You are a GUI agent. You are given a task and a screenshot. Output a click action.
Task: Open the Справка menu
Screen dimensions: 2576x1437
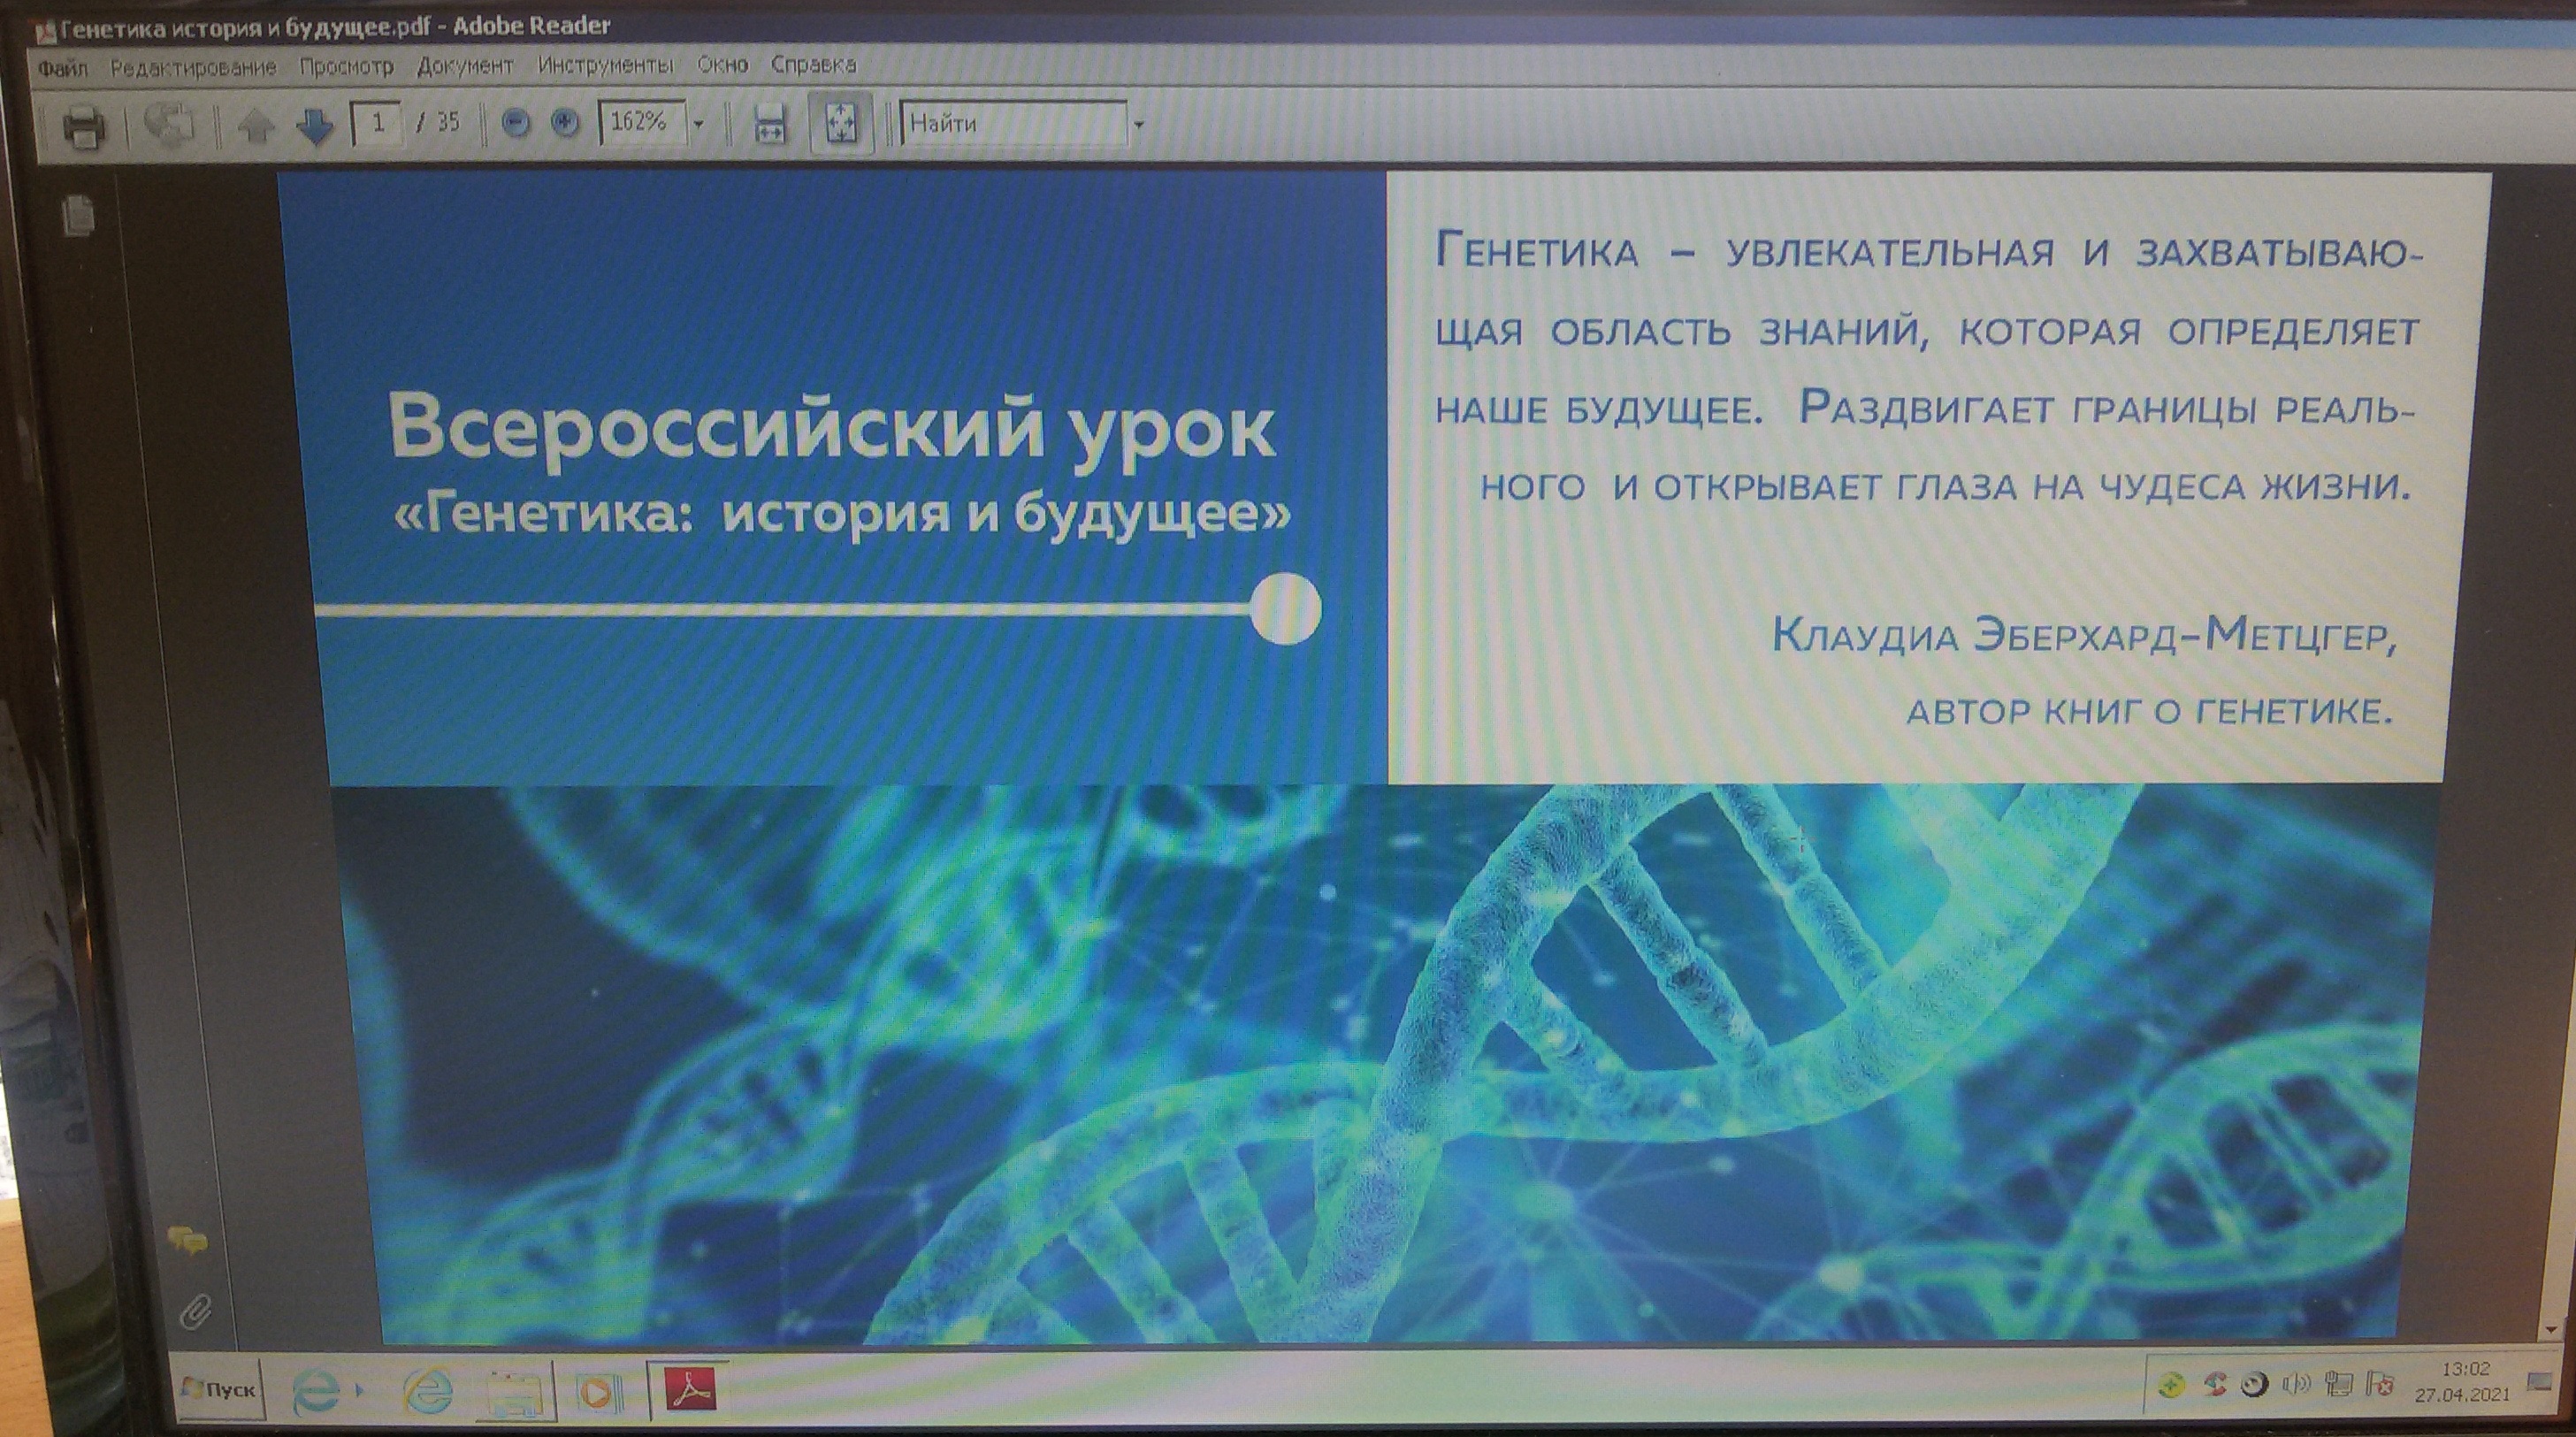(x=813, y=66)
